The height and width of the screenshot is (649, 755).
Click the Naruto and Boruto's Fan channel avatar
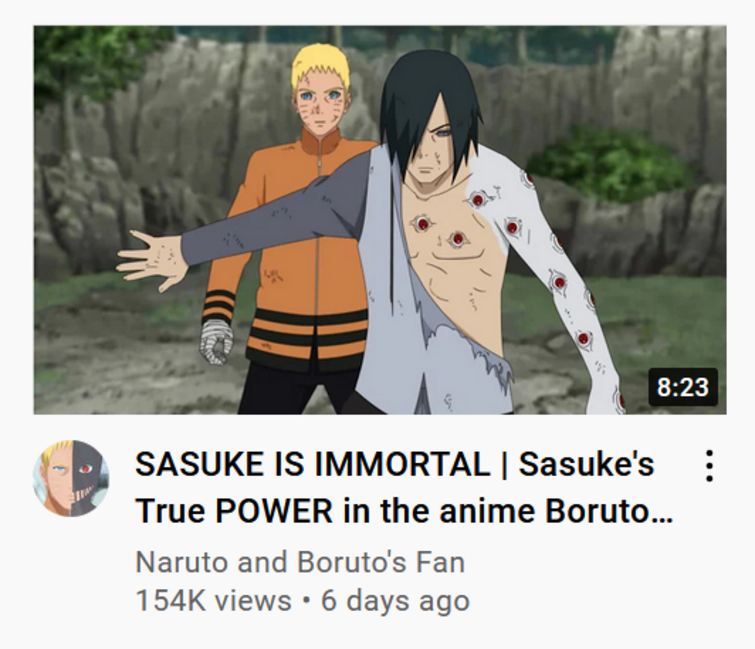pyautogui.click(x=71, y=478)
